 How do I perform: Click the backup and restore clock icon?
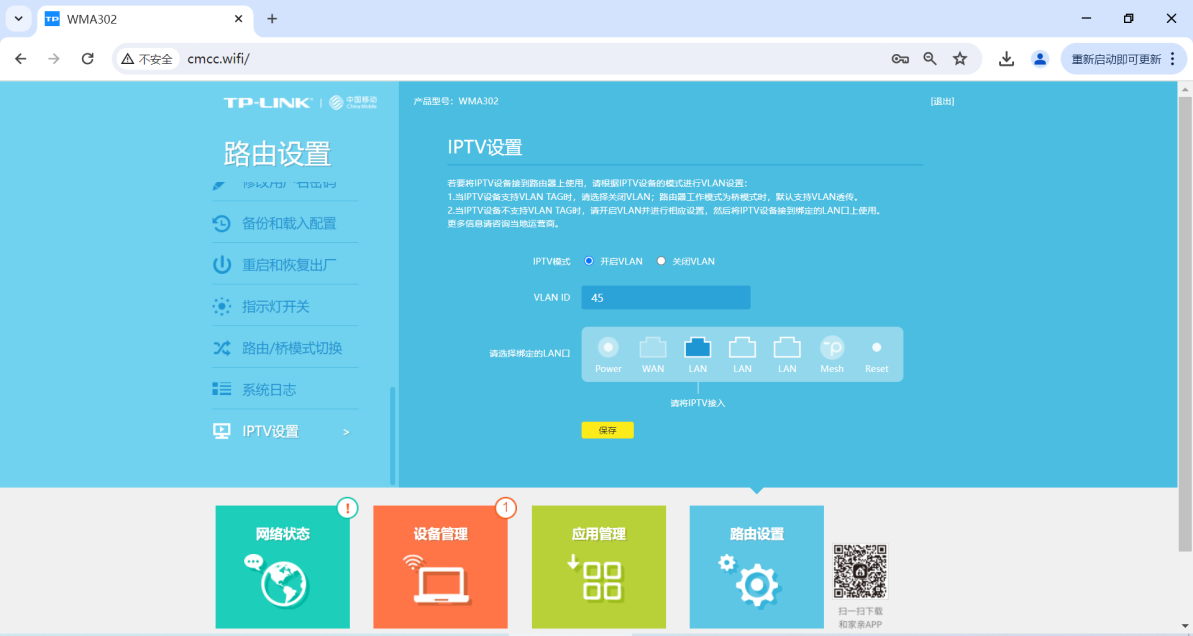tap(221, 223)
